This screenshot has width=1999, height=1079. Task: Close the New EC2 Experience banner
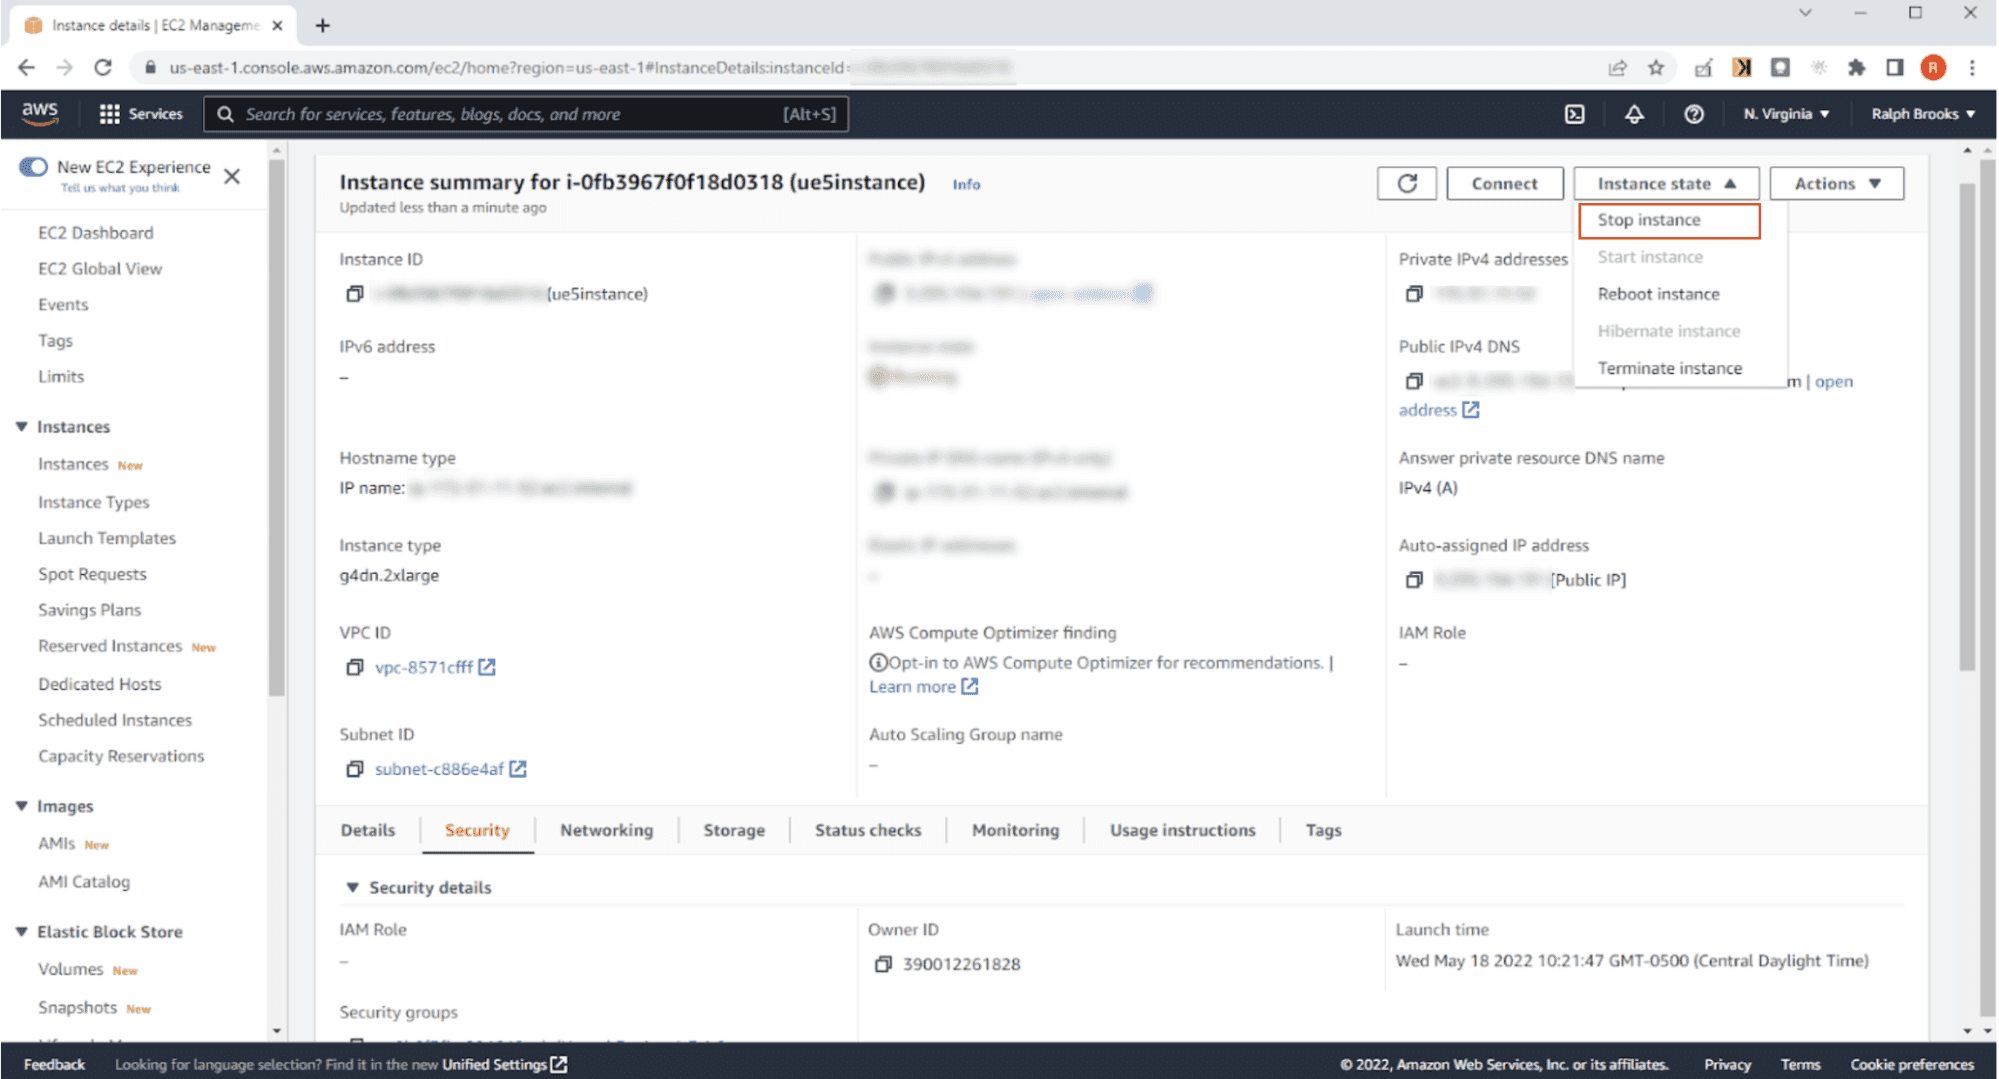[x=232, y=176]
